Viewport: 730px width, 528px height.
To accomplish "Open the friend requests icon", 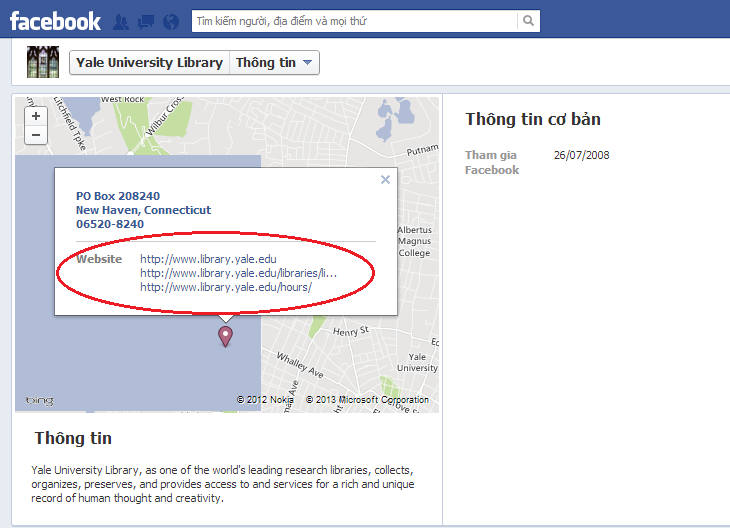I will [121, 21].
